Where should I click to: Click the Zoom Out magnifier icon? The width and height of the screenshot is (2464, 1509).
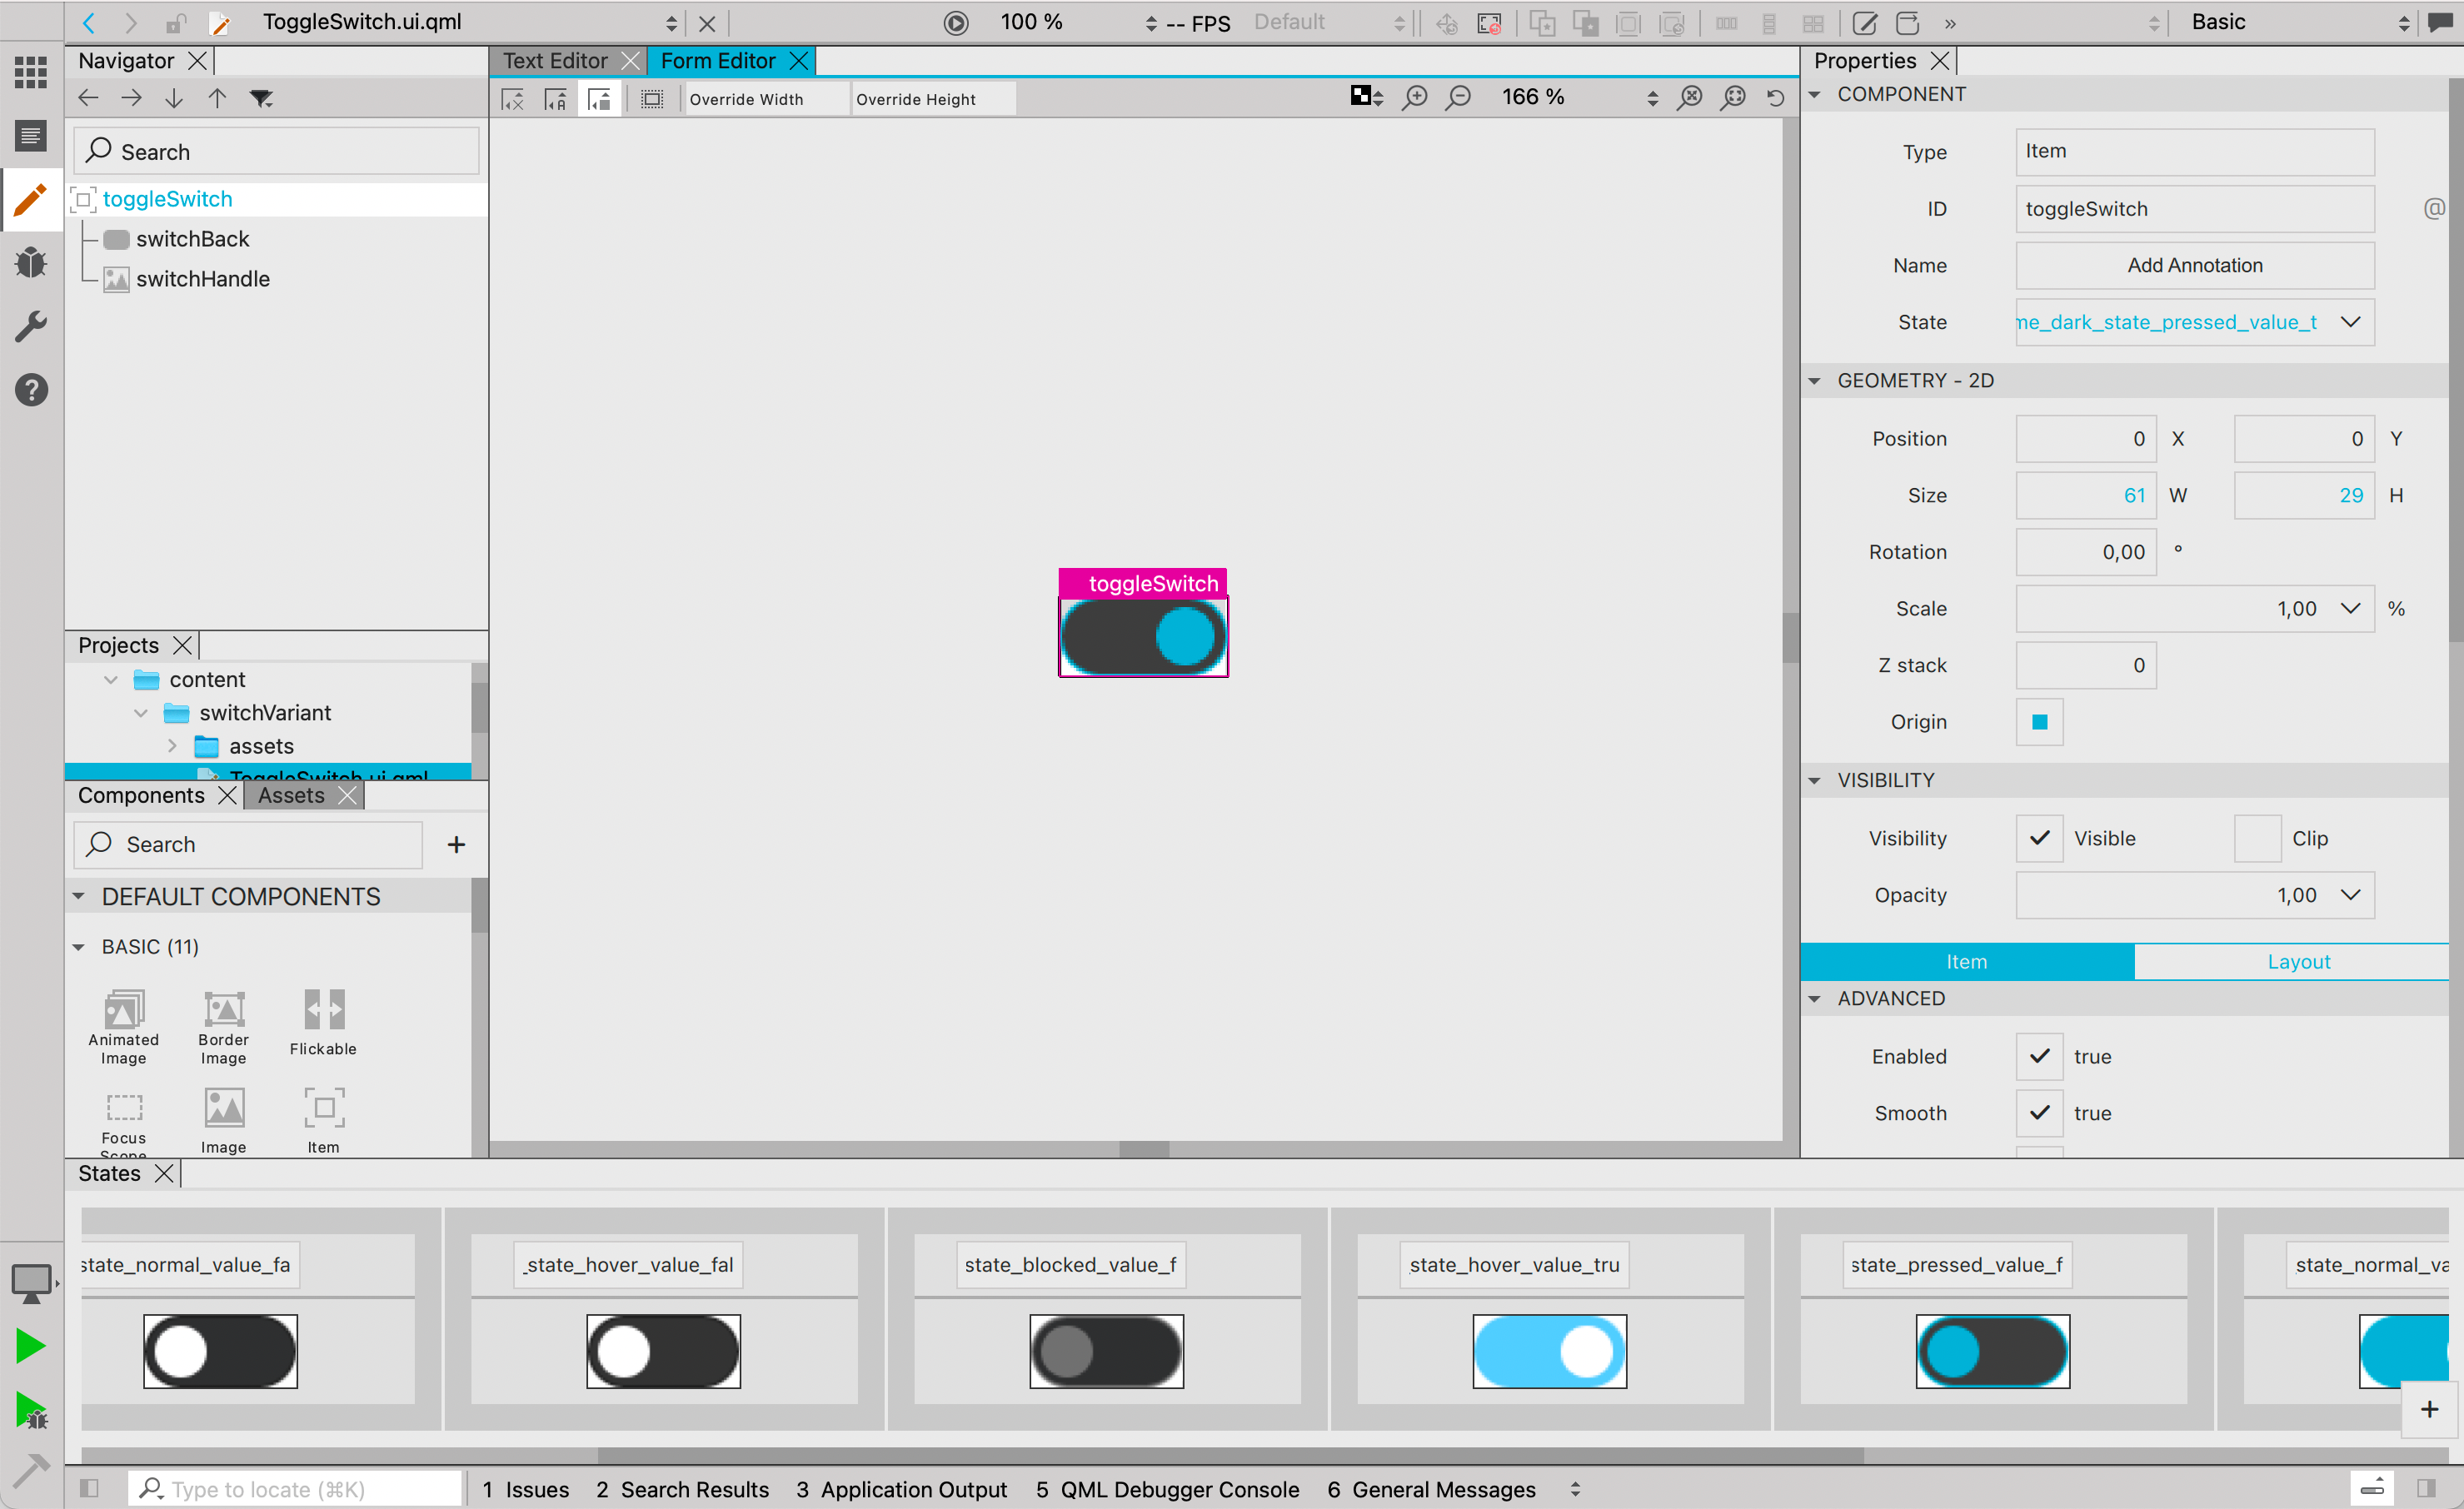[x=1458, y=97]
